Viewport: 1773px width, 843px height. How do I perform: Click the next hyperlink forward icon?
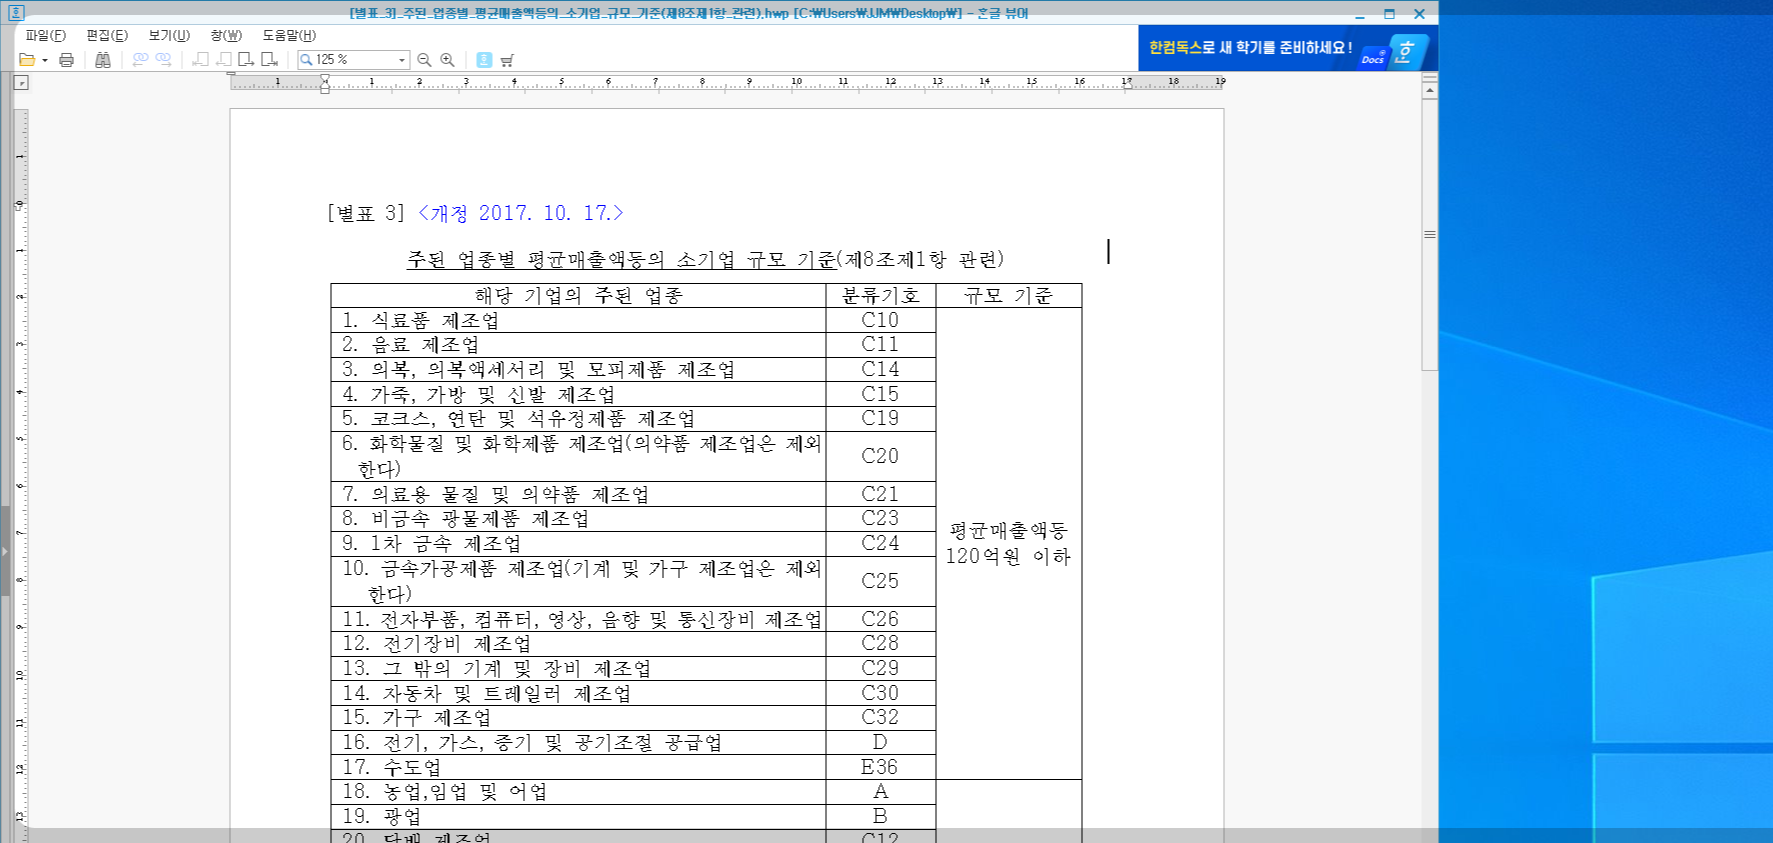tap(163, 60)
